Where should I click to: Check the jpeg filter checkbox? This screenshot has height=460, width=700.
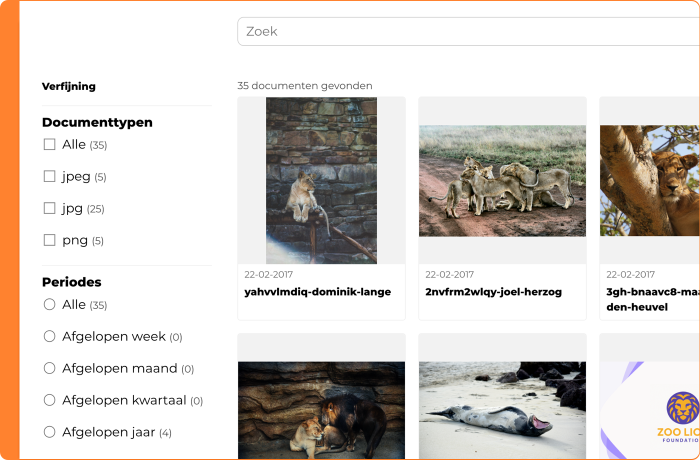pos(50,176)
